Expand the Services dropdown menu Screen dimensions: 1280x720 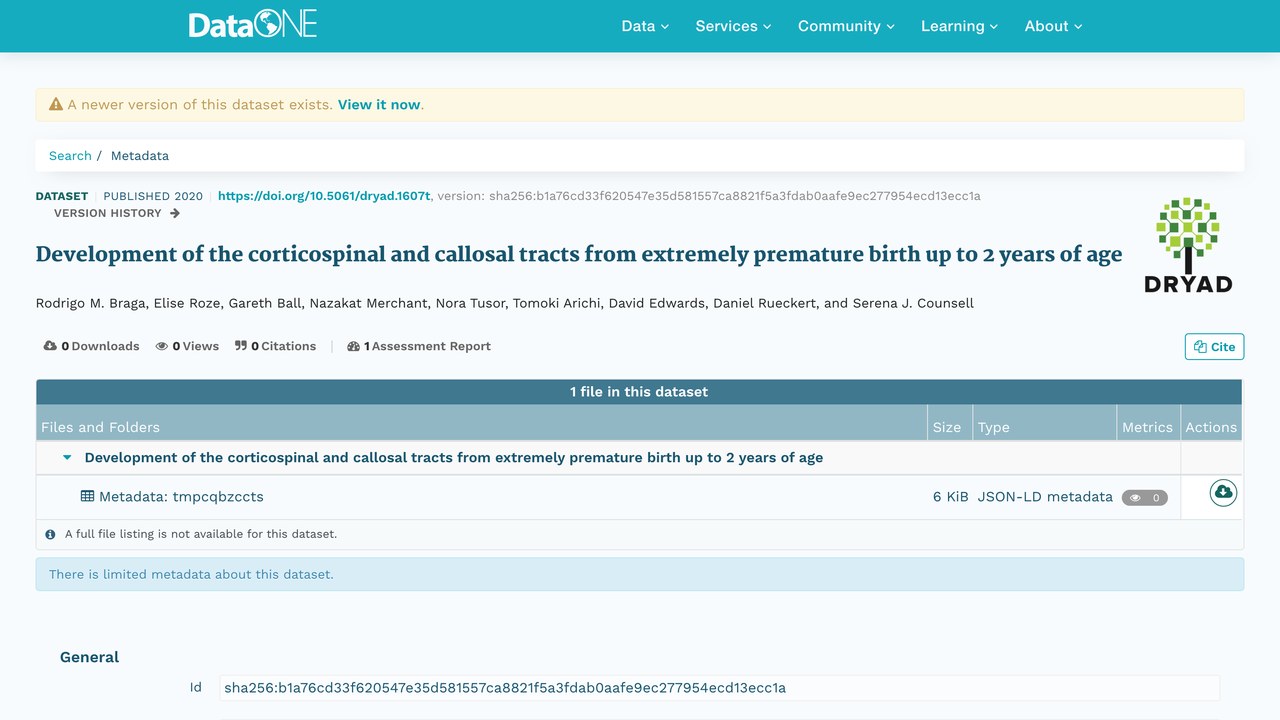[733, 26]
